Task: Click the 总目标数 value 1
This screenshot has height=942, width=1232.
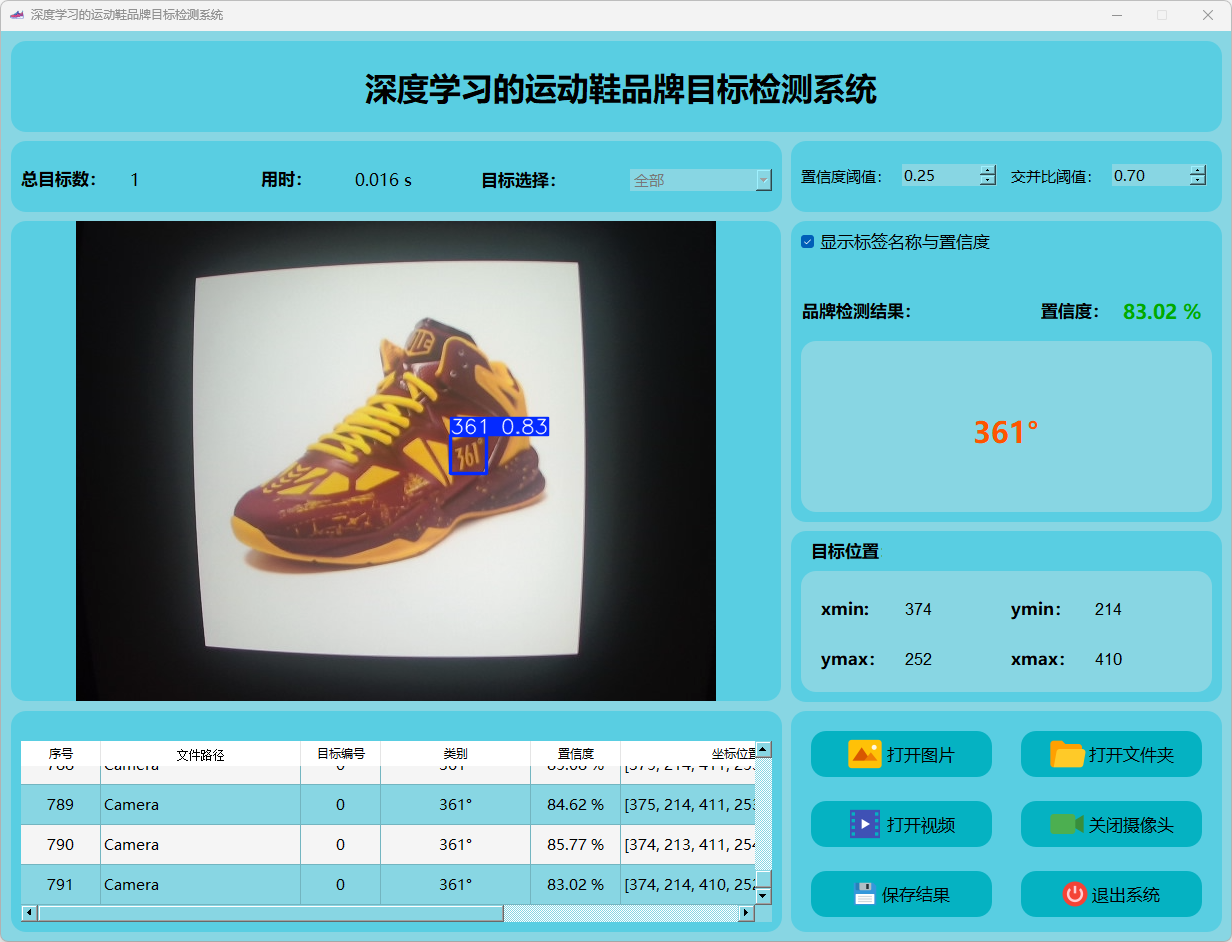Action: (x=135, y=180)
